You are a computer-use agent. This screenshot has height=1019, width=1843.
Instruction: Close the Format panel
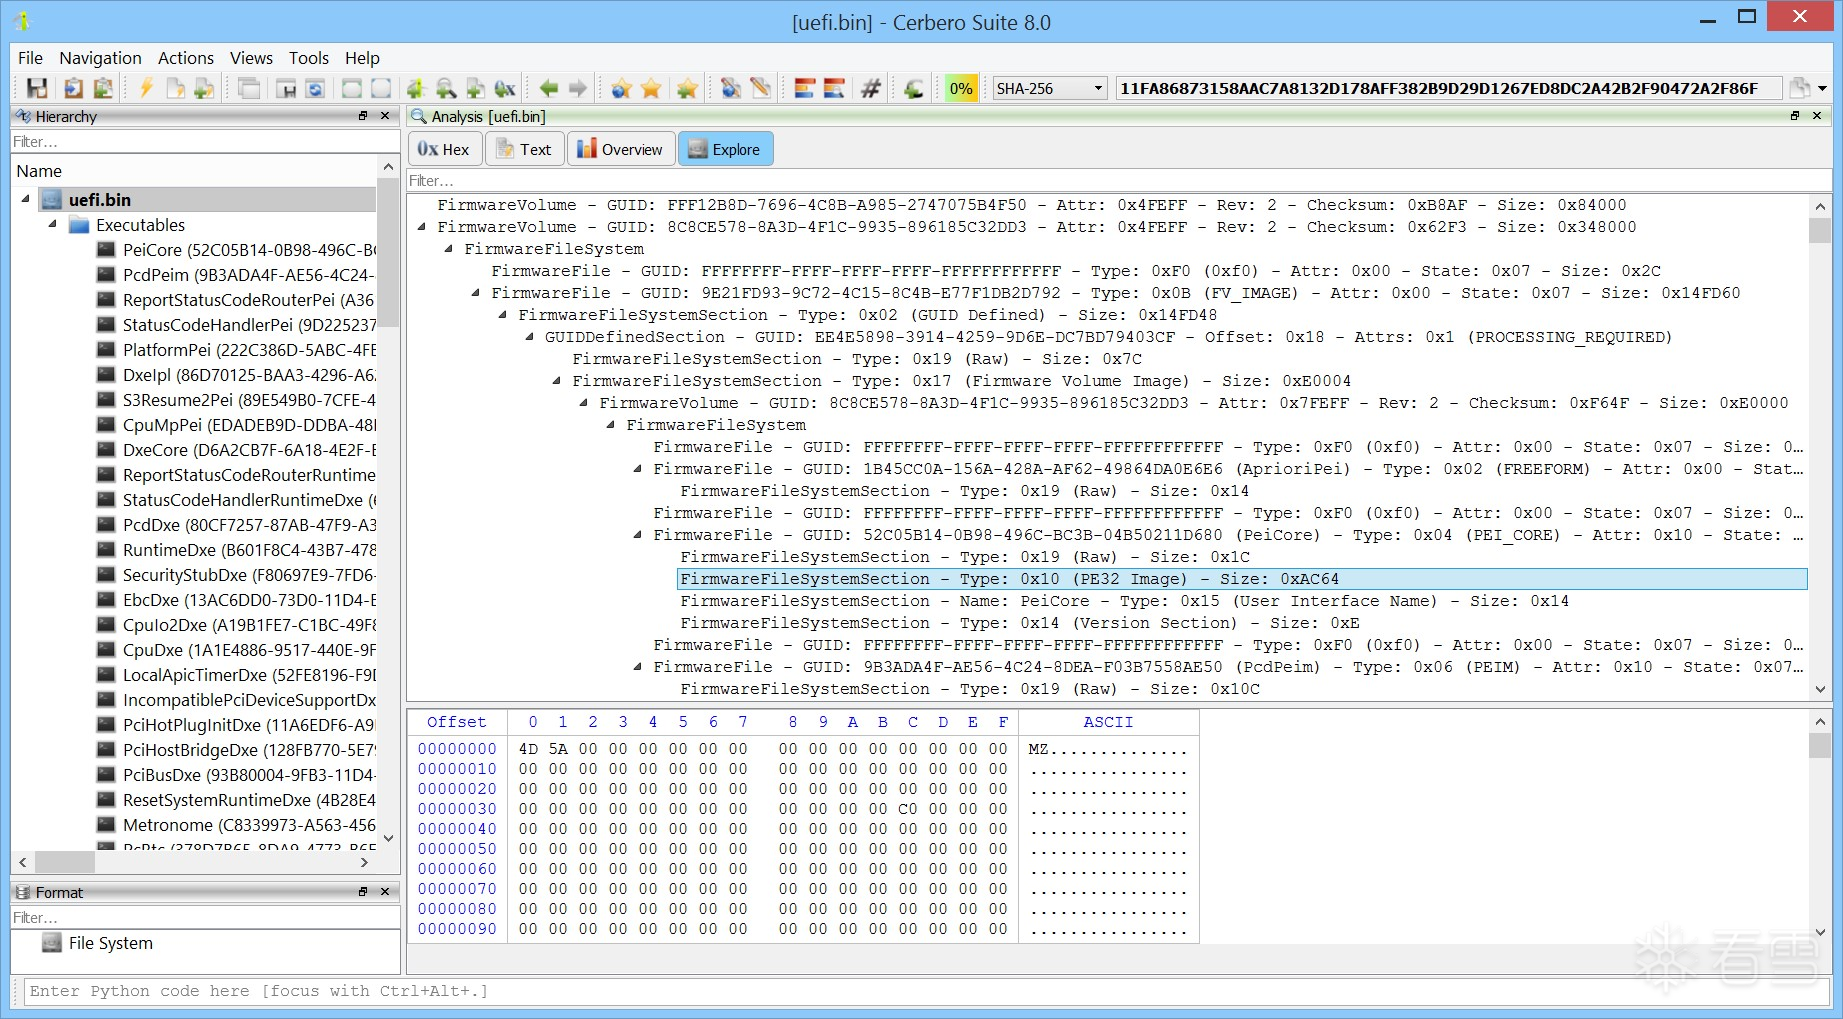point(385,892)
